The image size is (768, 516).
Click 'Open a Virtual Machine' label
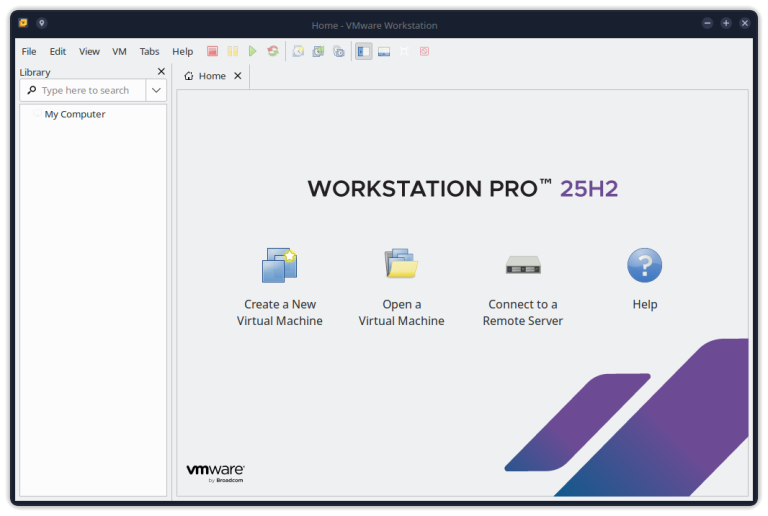[x=401, y=312]
